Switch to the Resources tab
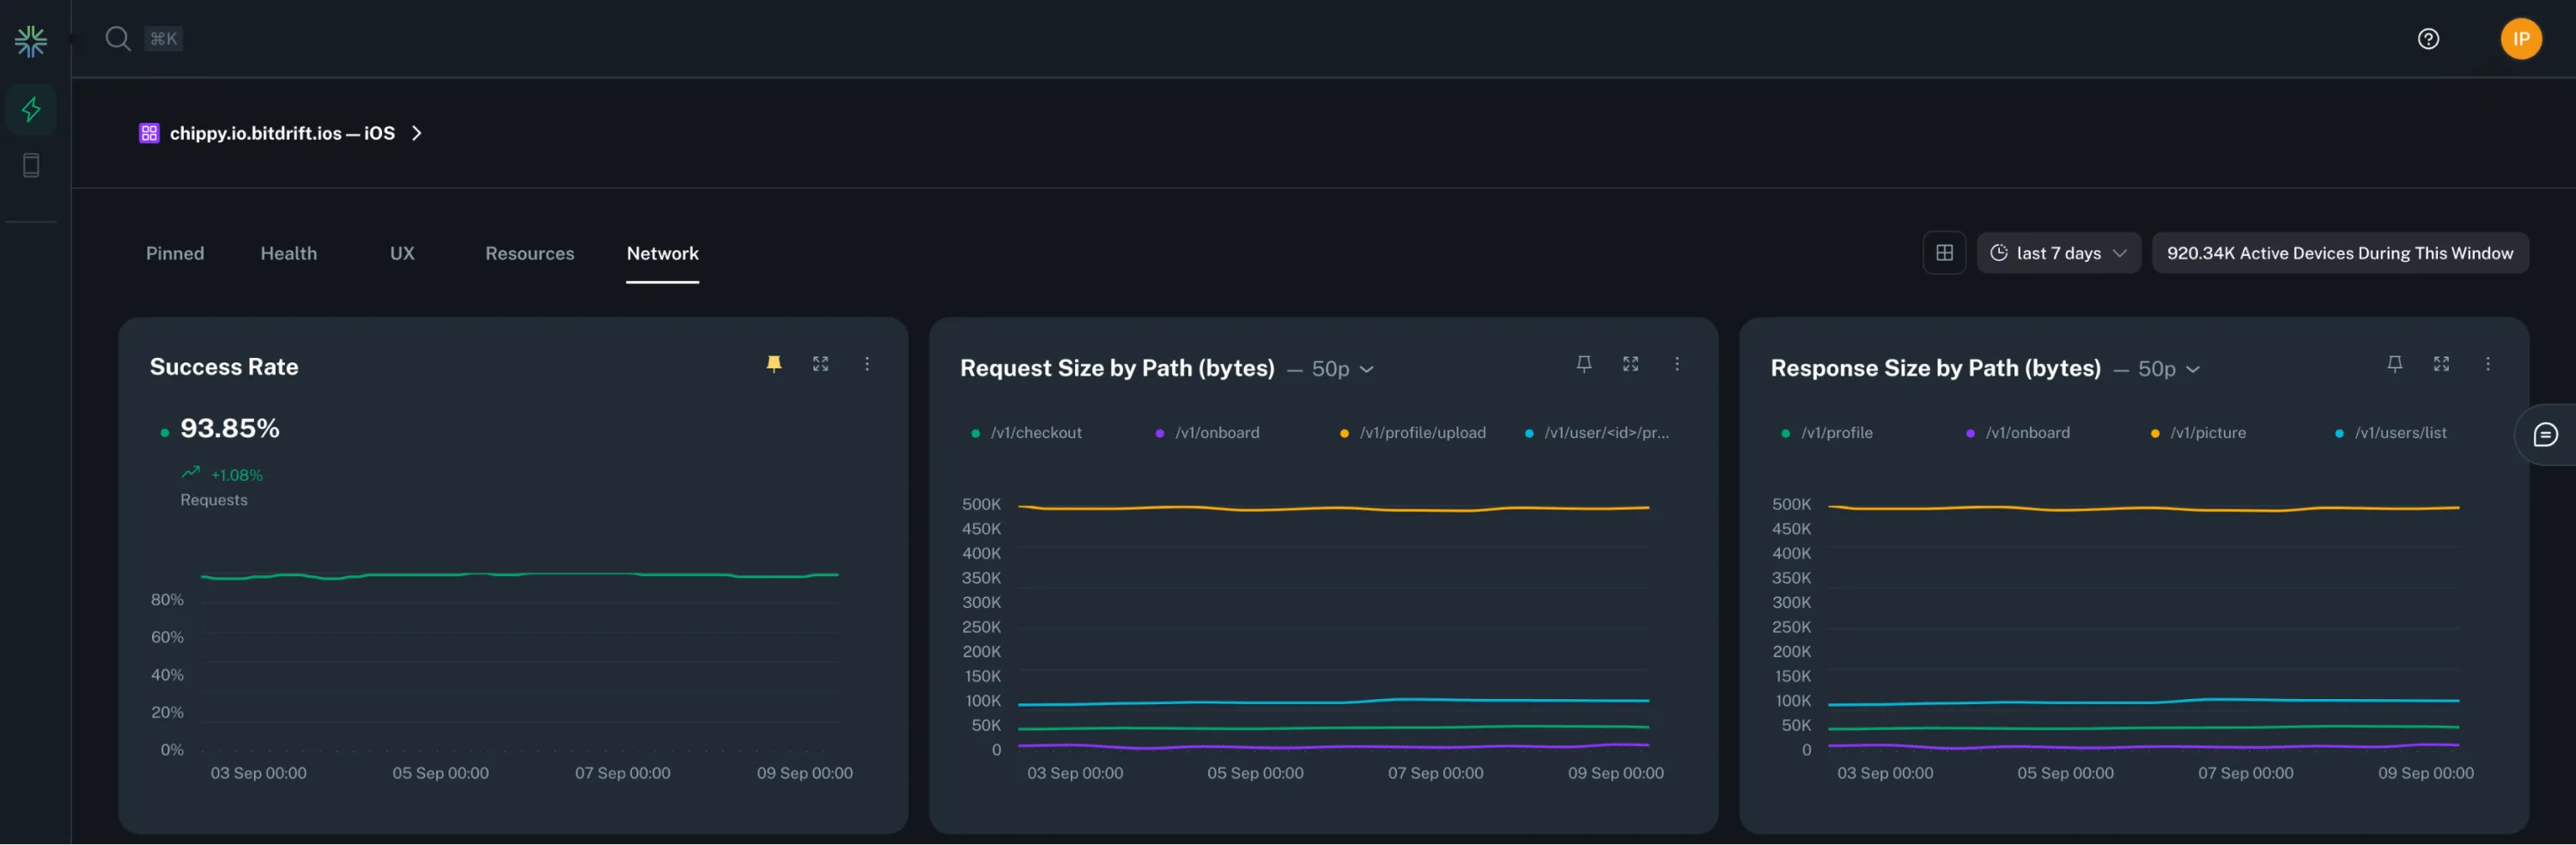 pyautogui.click(x=530, y=253)
